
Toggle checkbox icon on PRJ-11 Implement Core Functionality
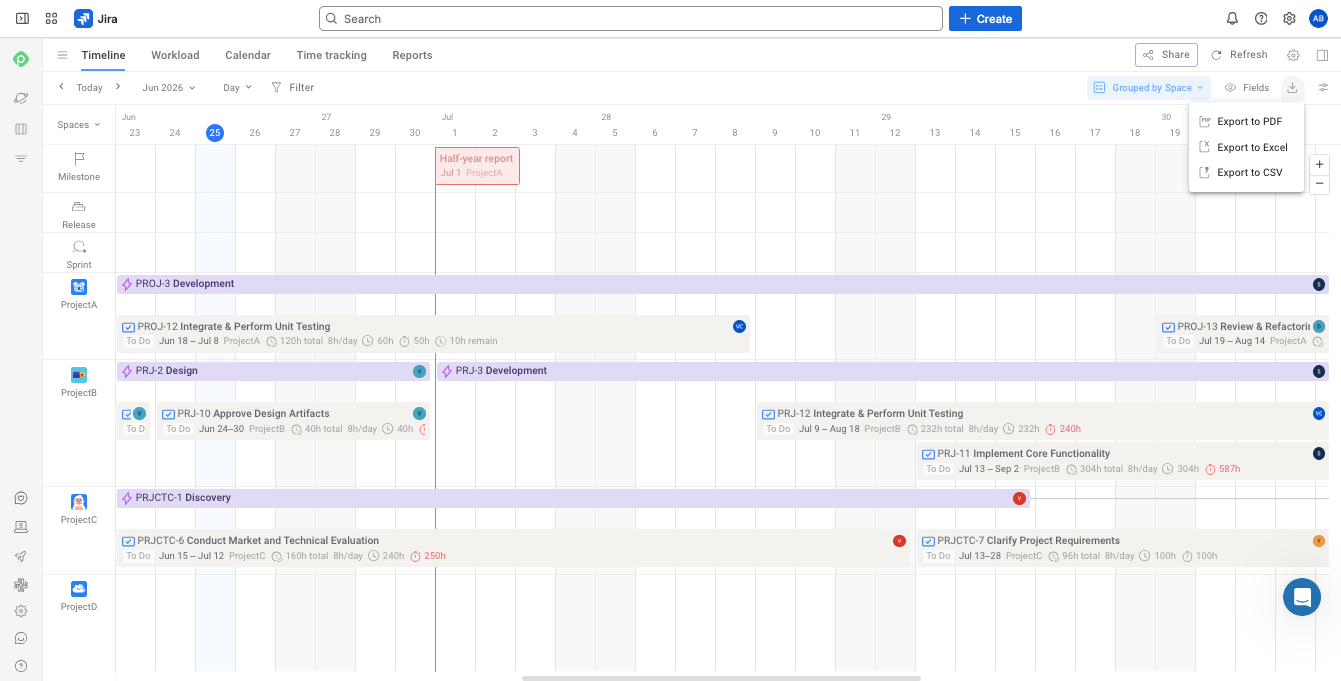coord(928,454)
